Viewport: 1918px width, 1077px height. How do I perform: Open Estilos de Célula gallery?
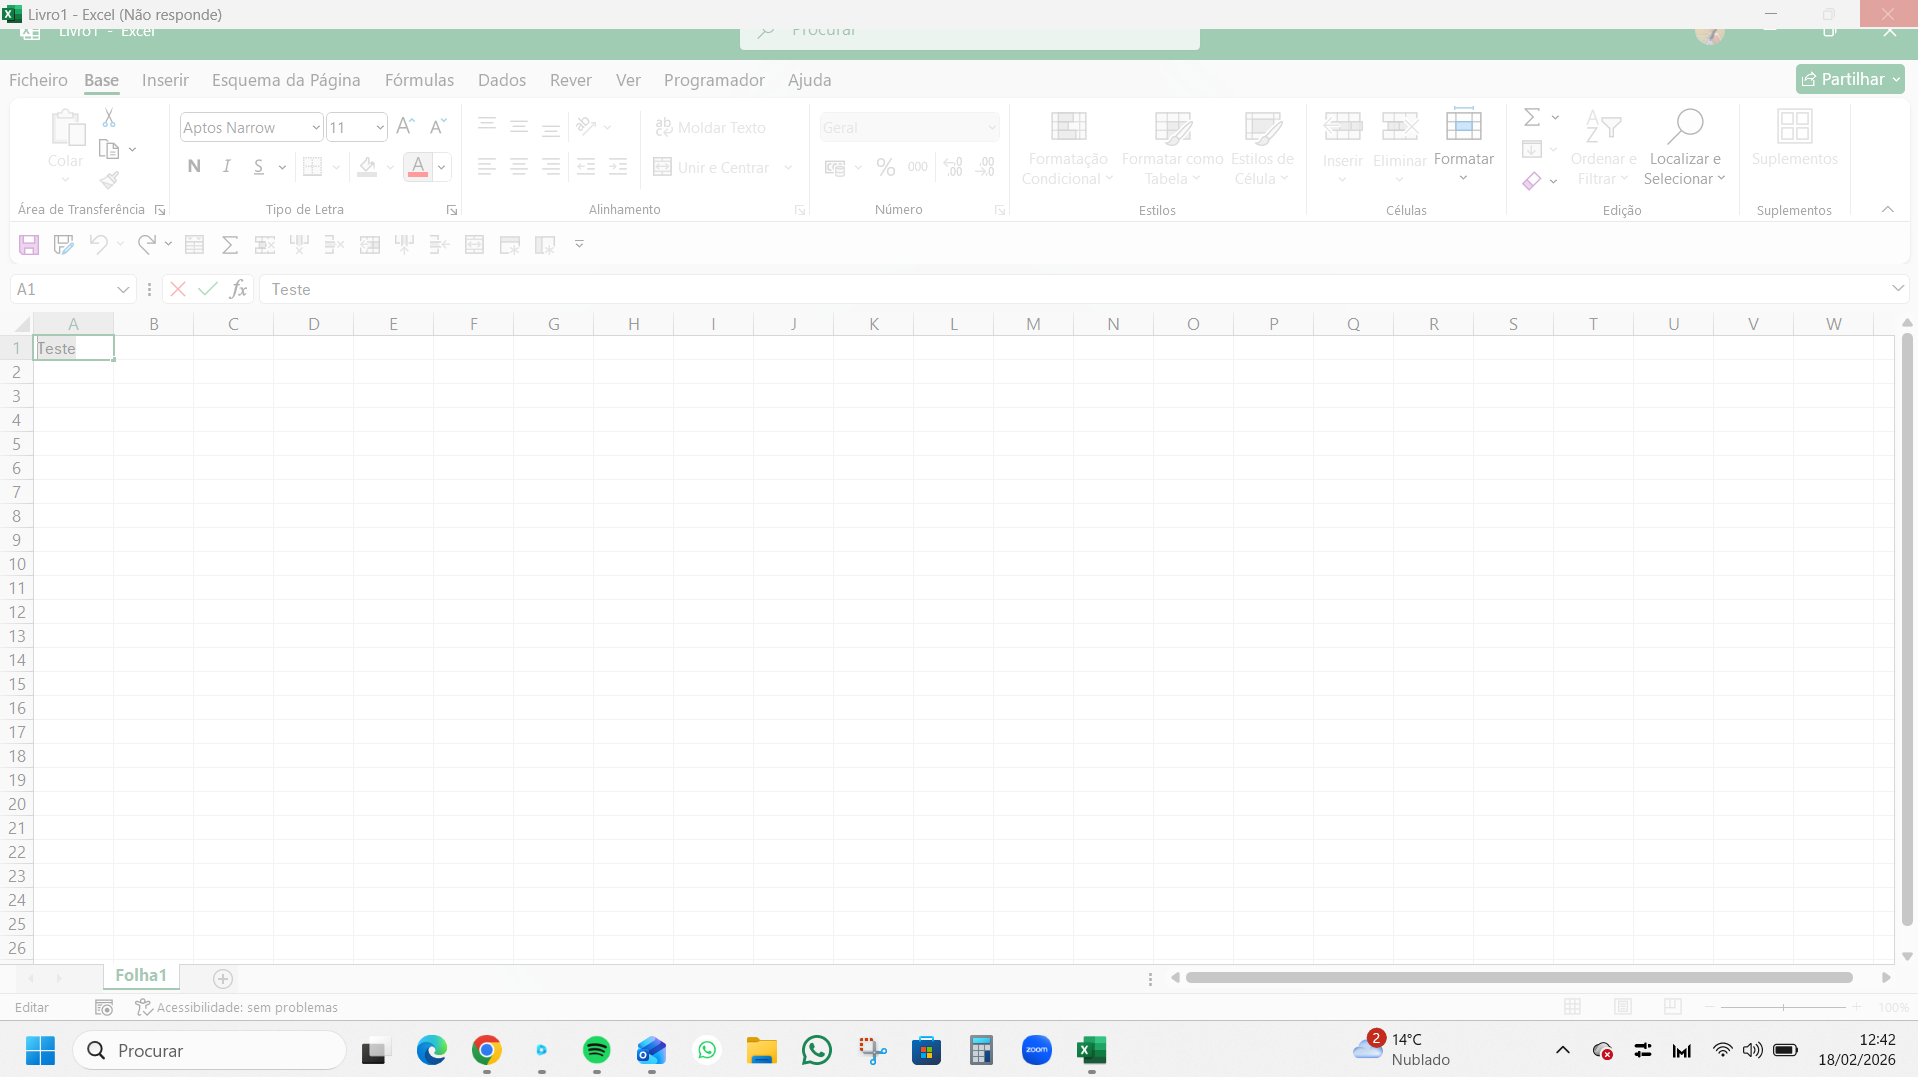[1262, 148]
